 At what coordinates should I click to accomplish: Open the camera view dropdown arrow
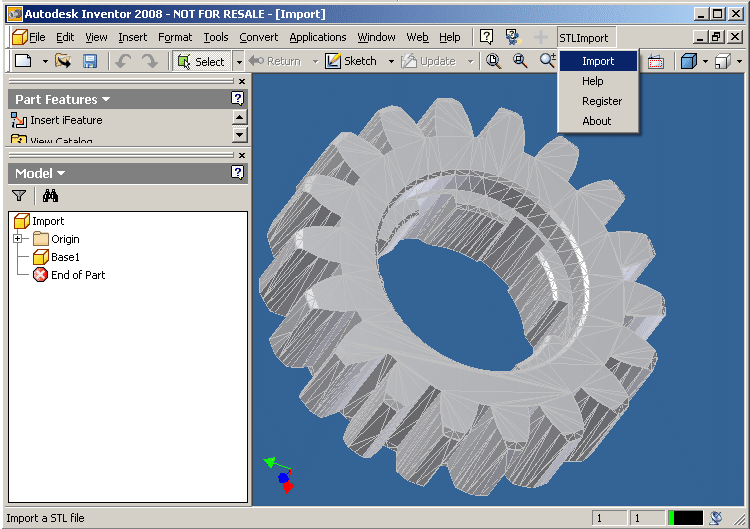(739, 61)
